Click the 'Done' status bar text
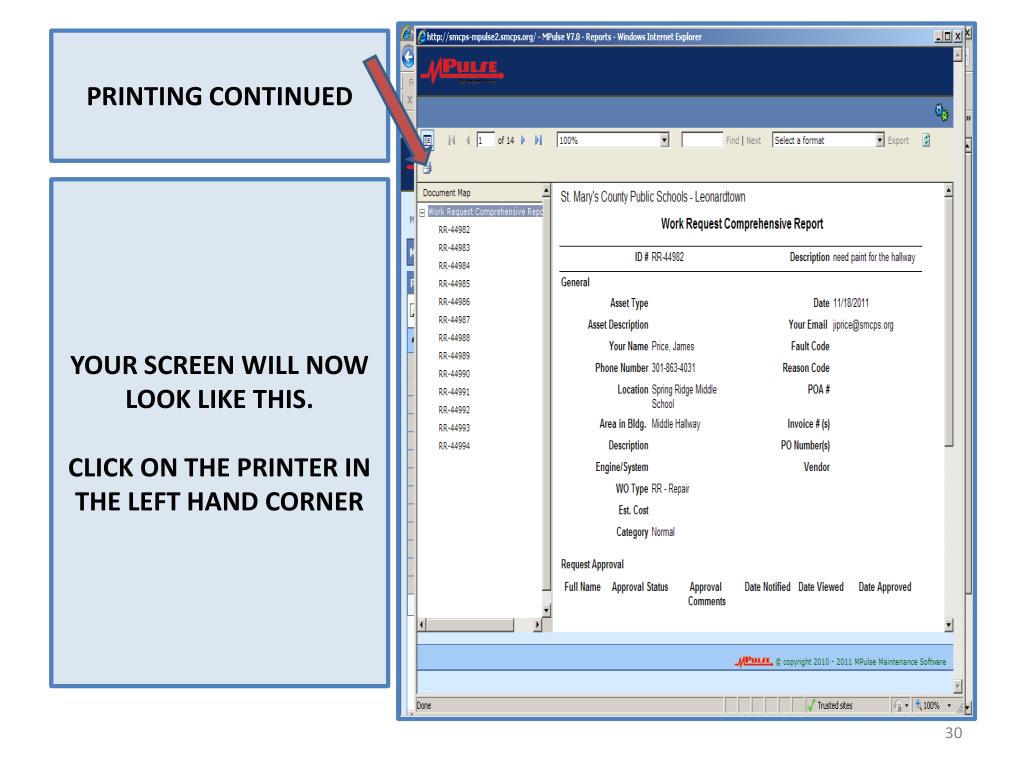The image size is (1024, 768). [424, 705]
